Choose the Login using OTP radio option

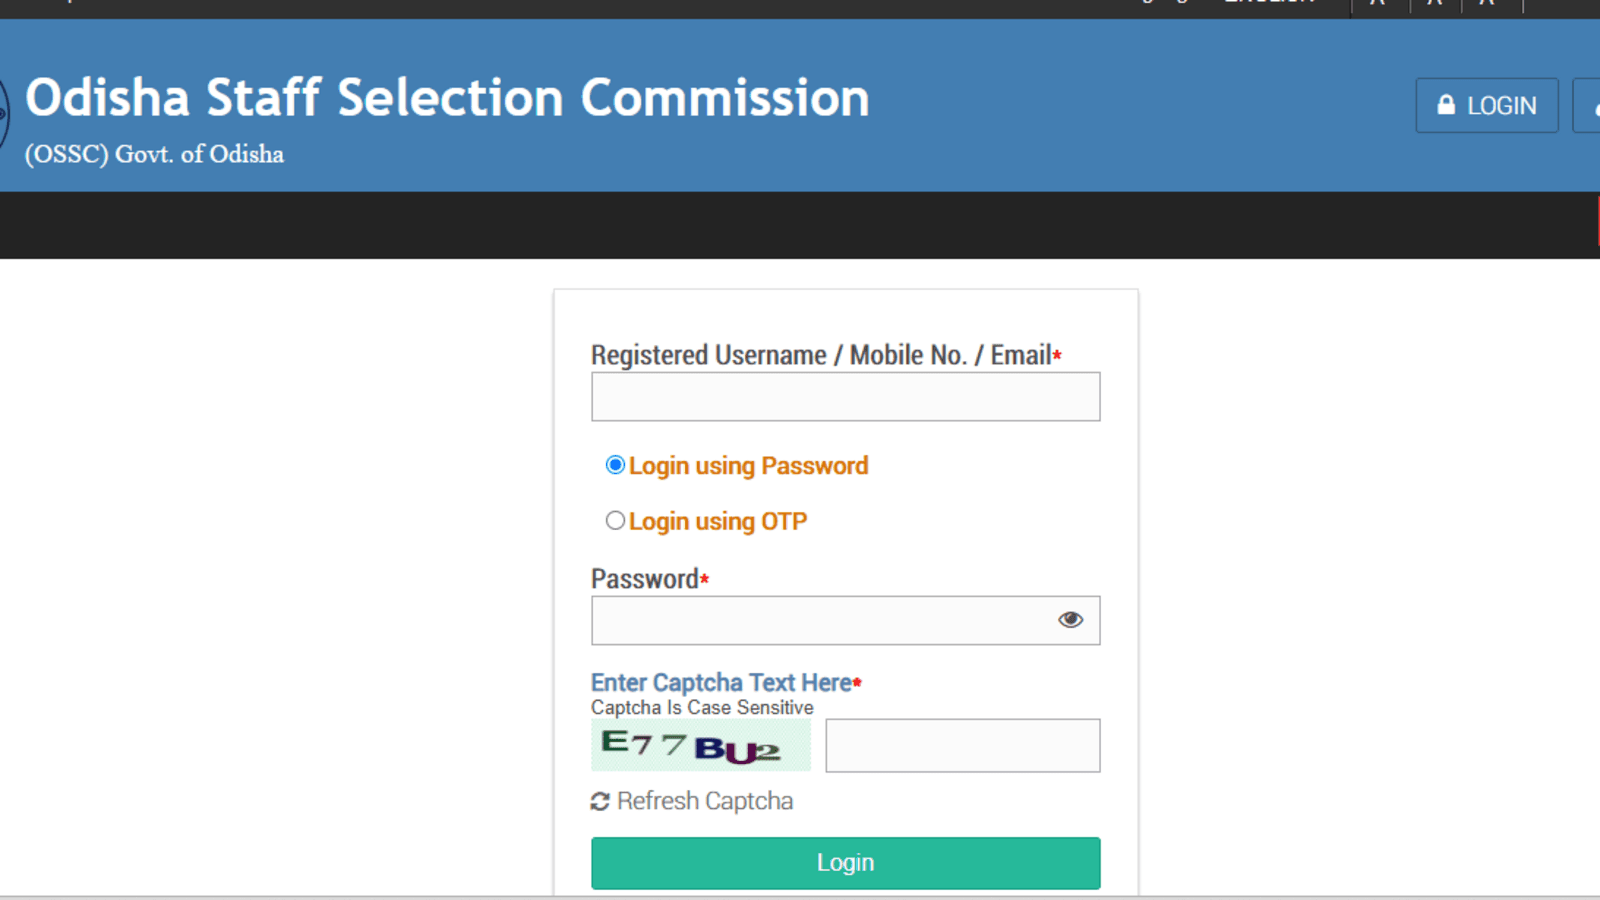pyautogui.click(x=615, y=521)
